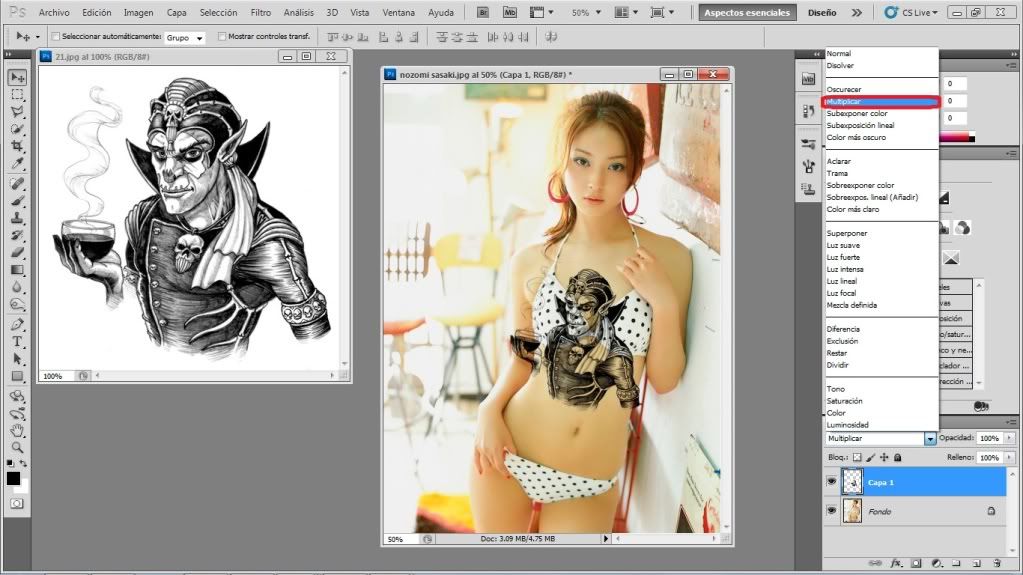Select the Crop tool
Screen dimensions: 1023x575
coord(18,146)
